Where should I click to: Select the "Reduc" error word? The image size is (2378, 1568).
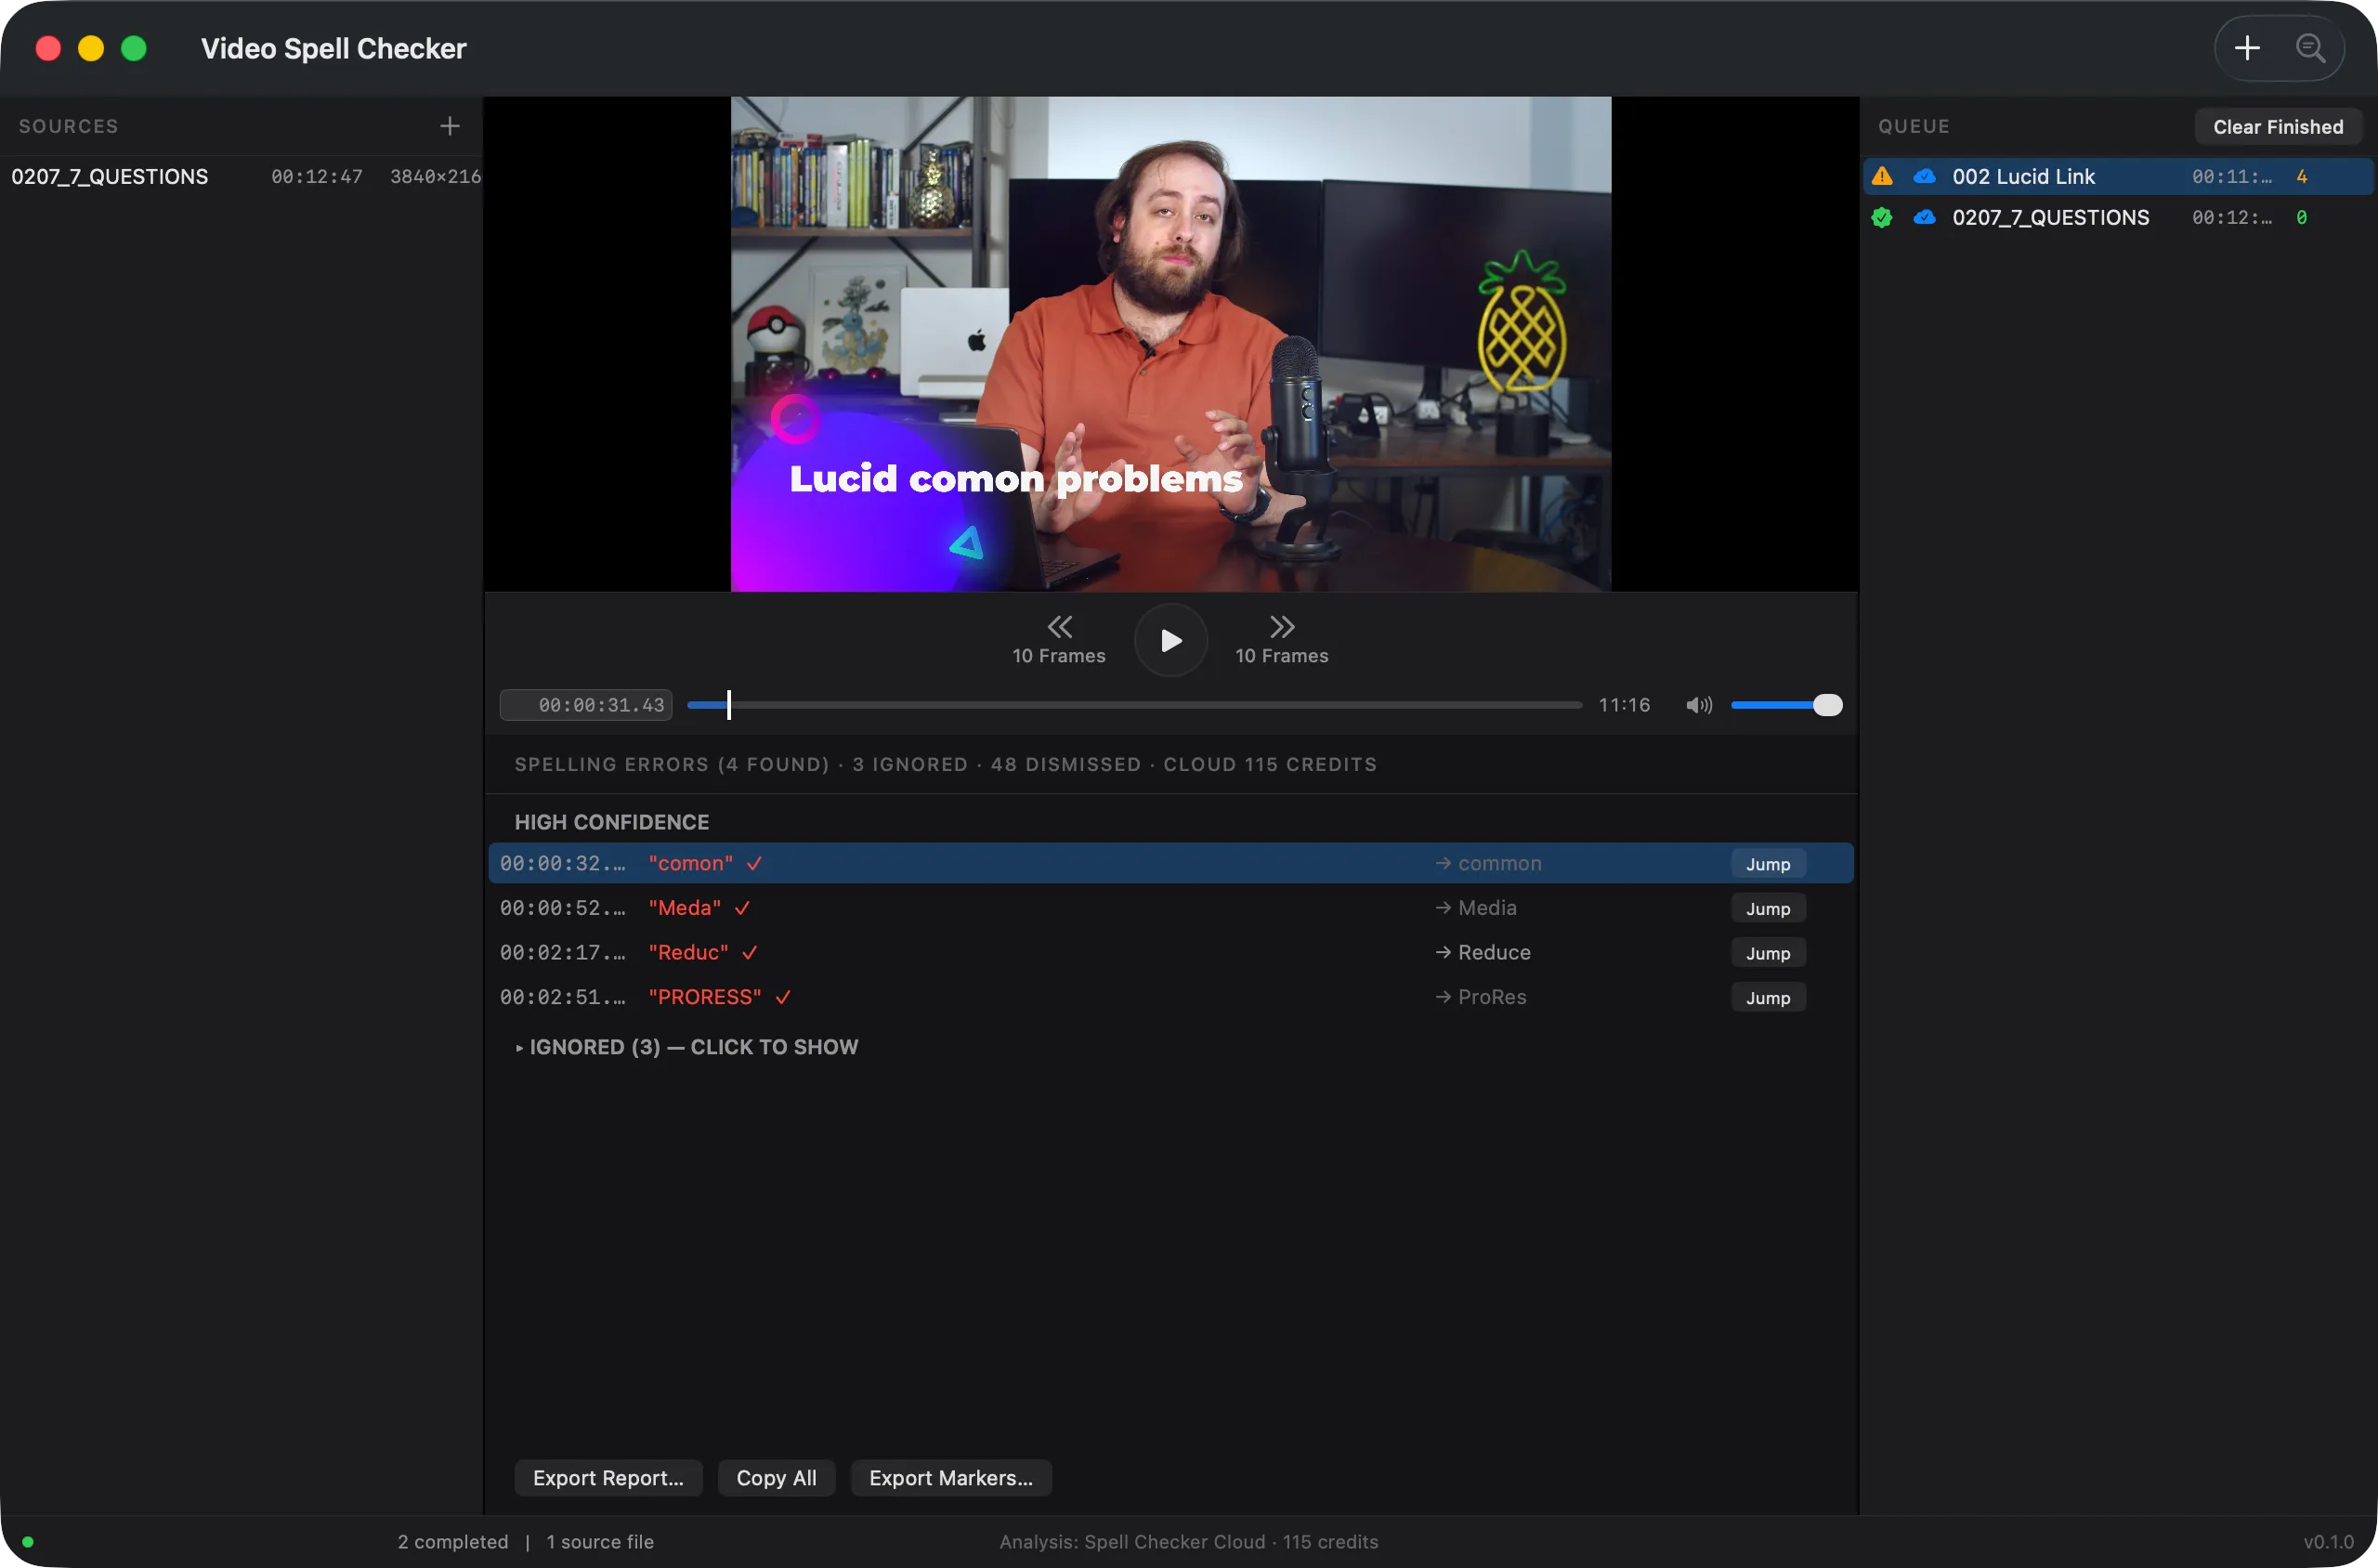pyautogui.click(x=689, y=953)
